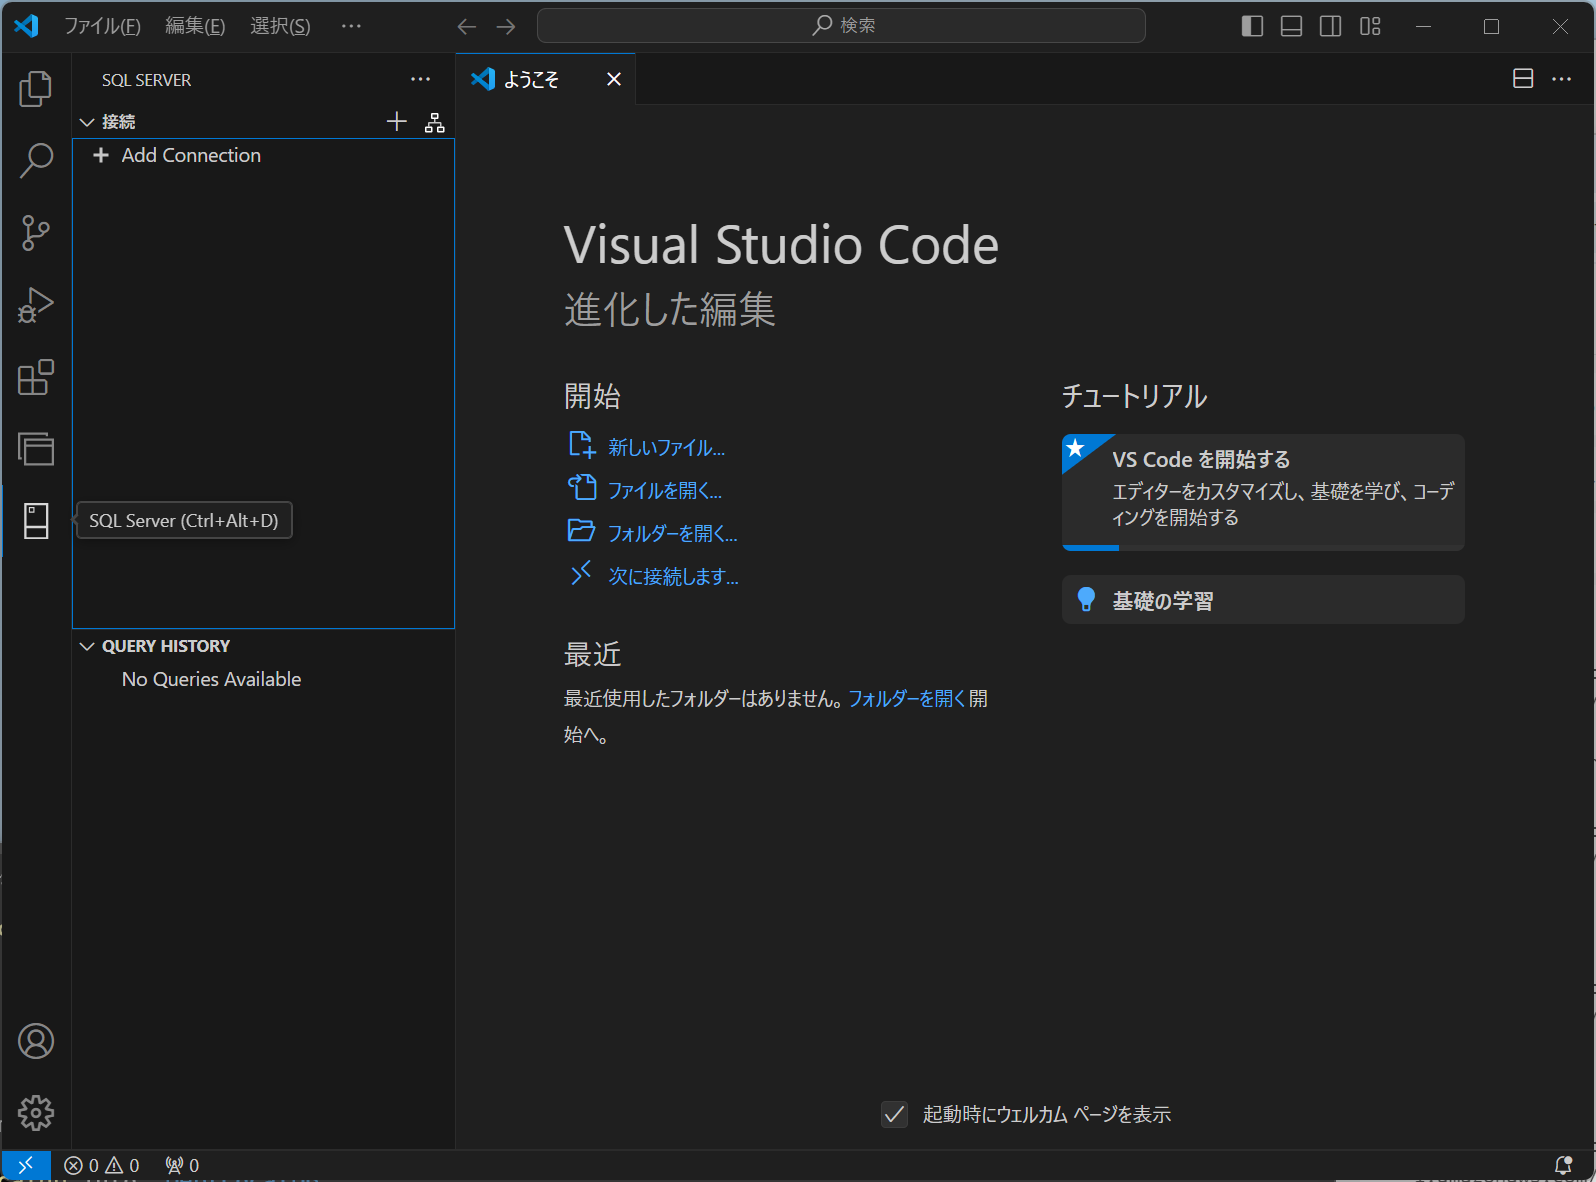Viewport: 1596px width, 1182px height.
Task: Collapse the QUERY HISTORY section
Action: click(88, 646)
